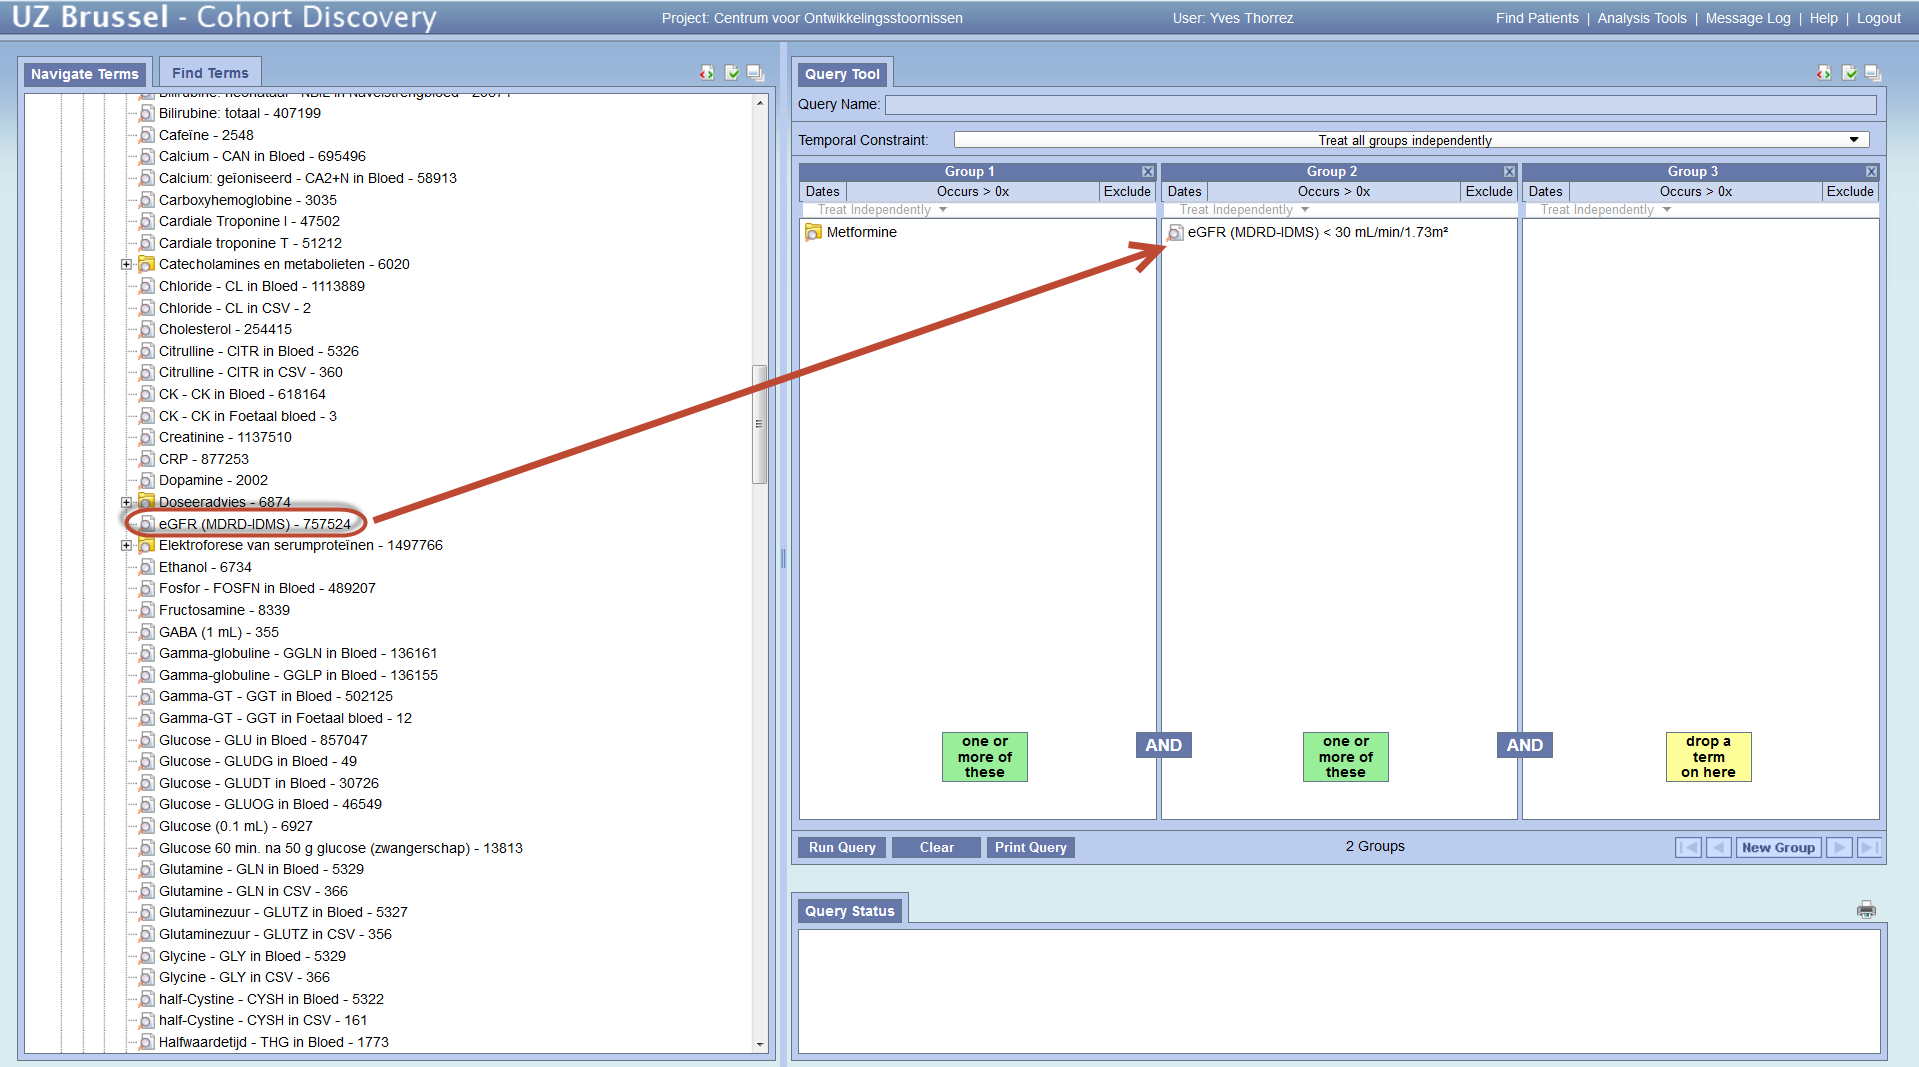This screenshot has height=1067, width=1919.
Task: Click the eGFR term icon in Group 2
Action: pyautogui.click(x=1176, y=232)
